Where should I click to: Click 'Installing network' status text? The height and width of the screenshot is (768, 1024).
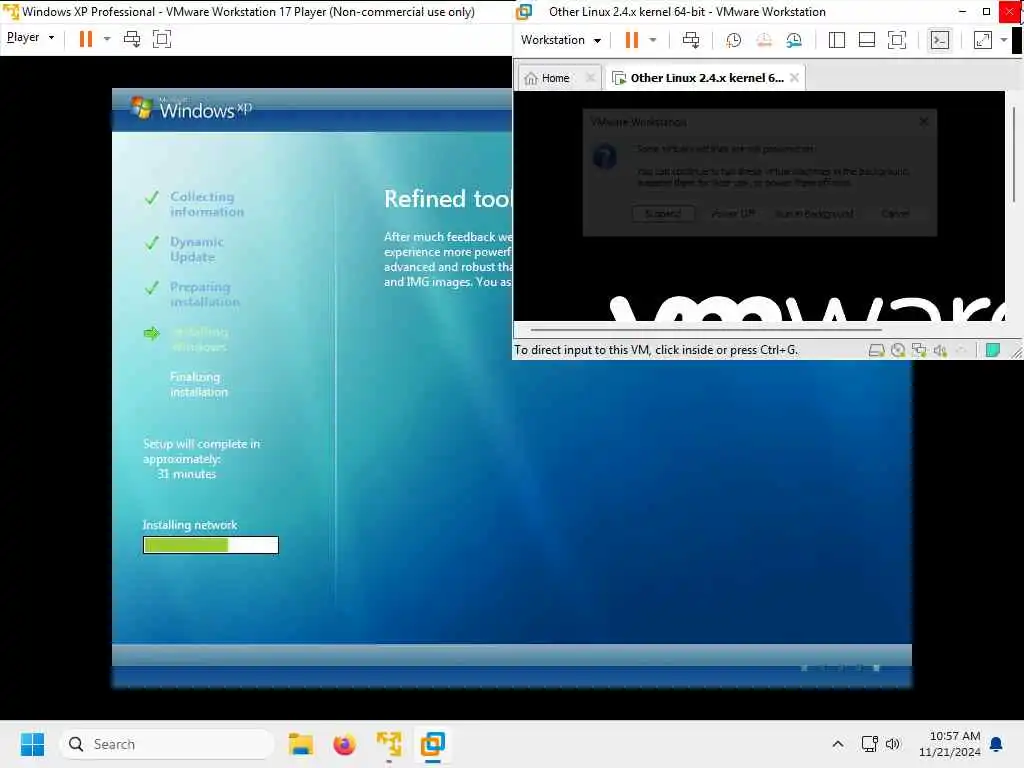[x=190, y=525]
